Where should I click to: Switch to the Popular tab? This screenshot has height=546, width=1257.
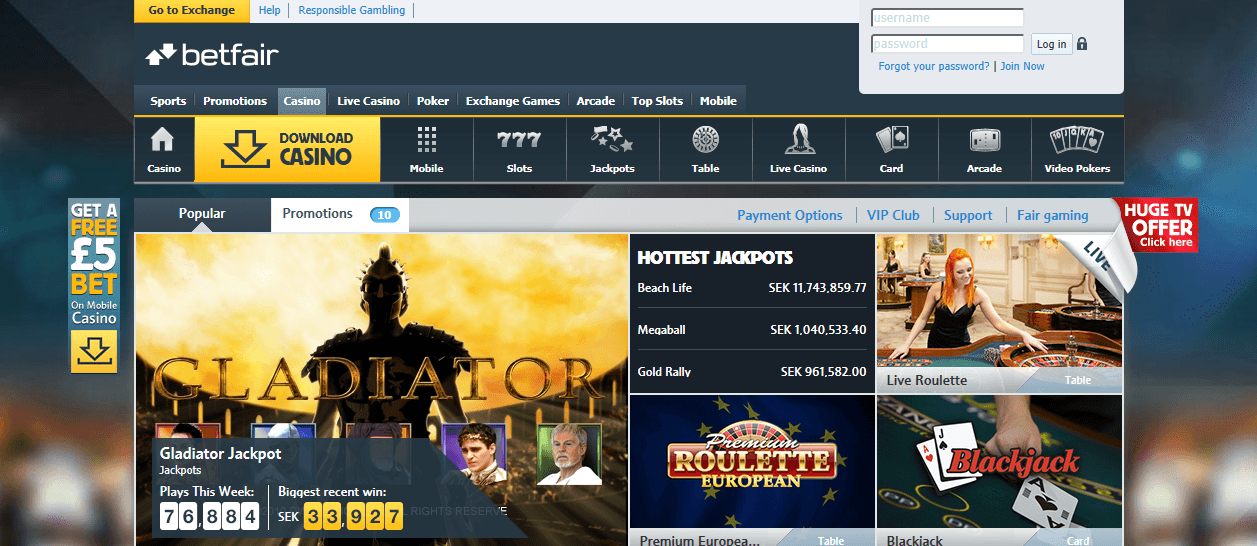(x=202, y=214)
